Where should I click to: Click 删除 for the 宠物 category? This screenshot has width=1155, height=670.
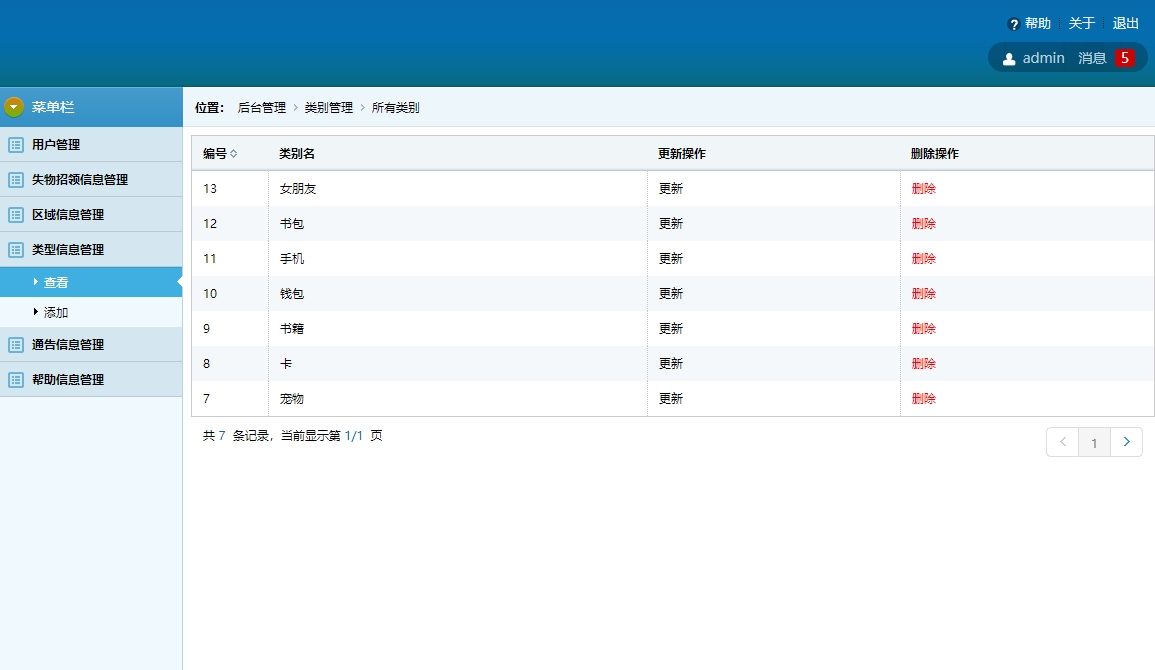tap(922, 398)
